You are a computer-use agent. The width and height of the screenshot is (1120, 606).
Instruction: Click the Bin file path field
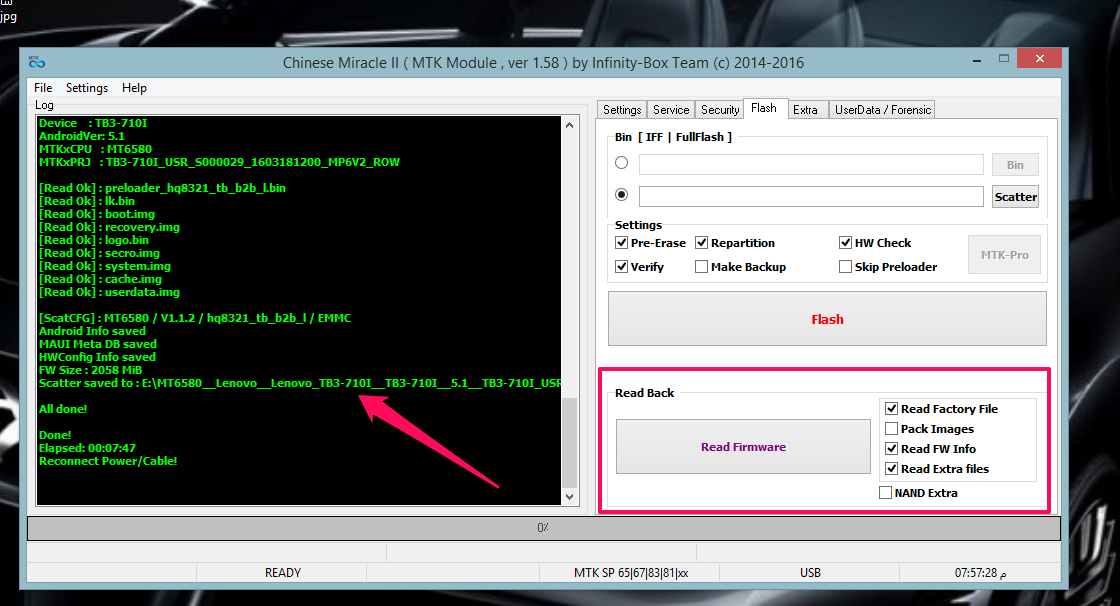(811, 164)
